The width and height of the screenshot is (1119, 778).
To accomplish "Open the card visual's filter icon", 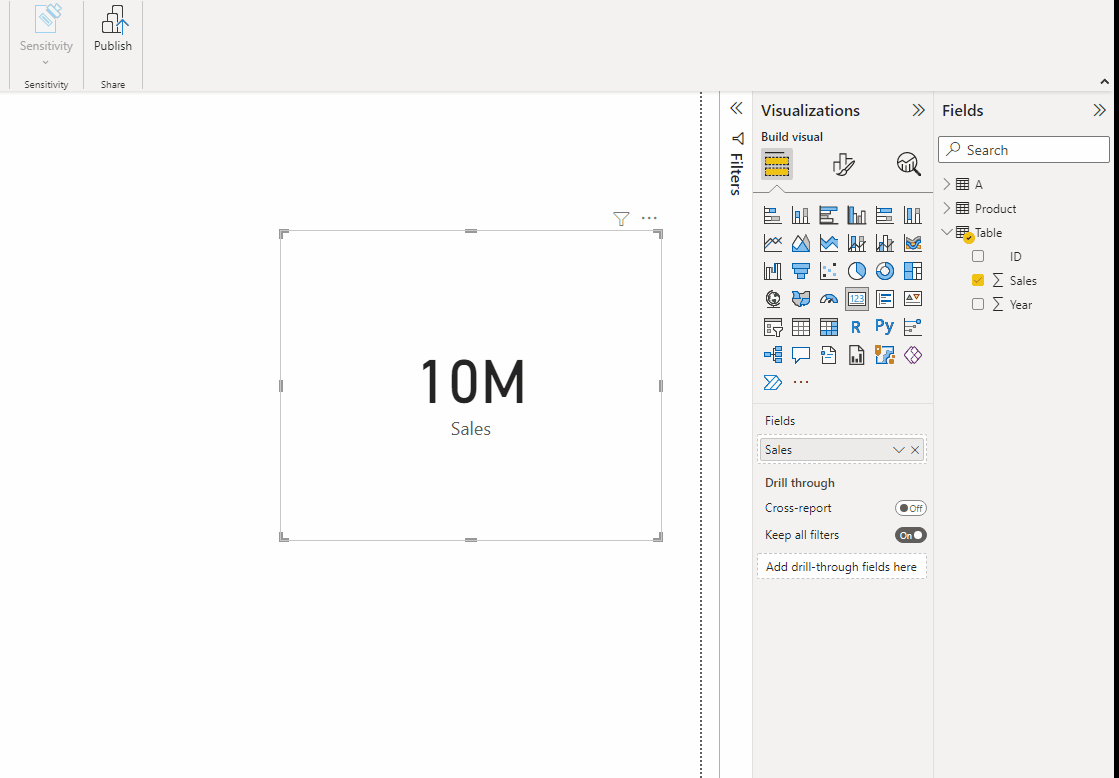I will (x=621, y=219).
